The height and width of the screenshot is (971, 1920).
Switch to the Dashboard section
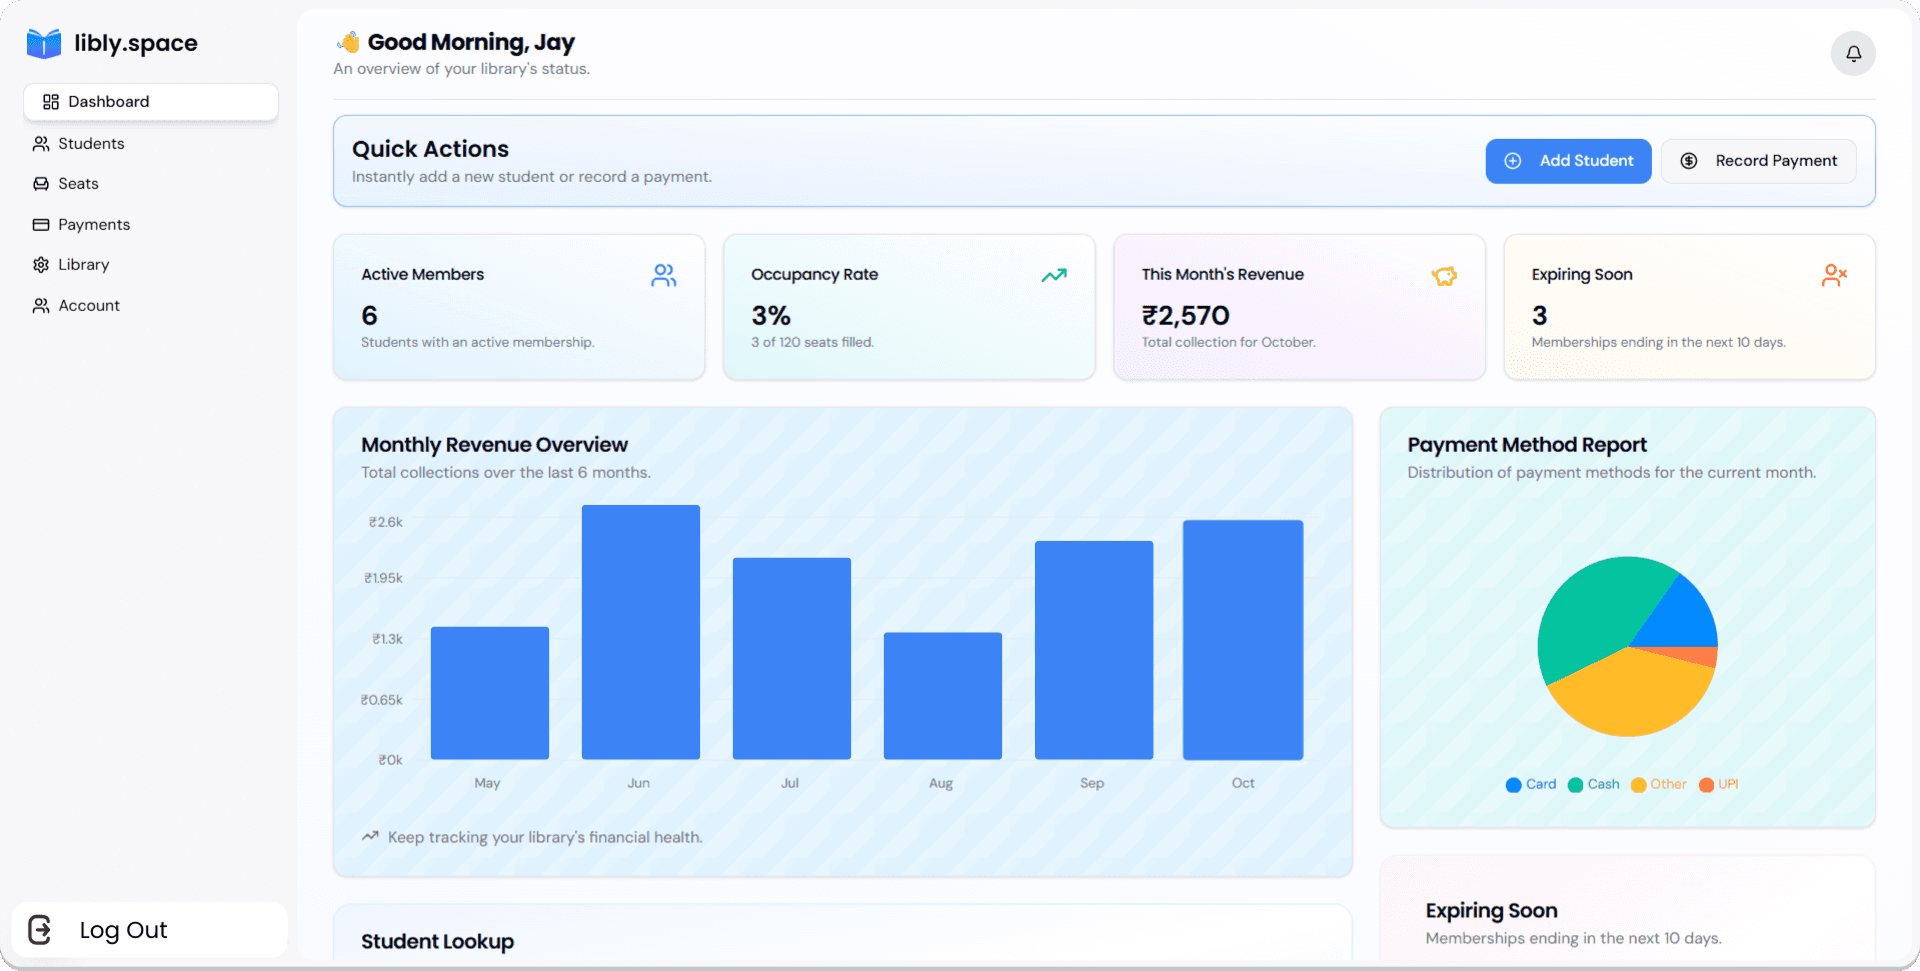(x=110, y=101)
